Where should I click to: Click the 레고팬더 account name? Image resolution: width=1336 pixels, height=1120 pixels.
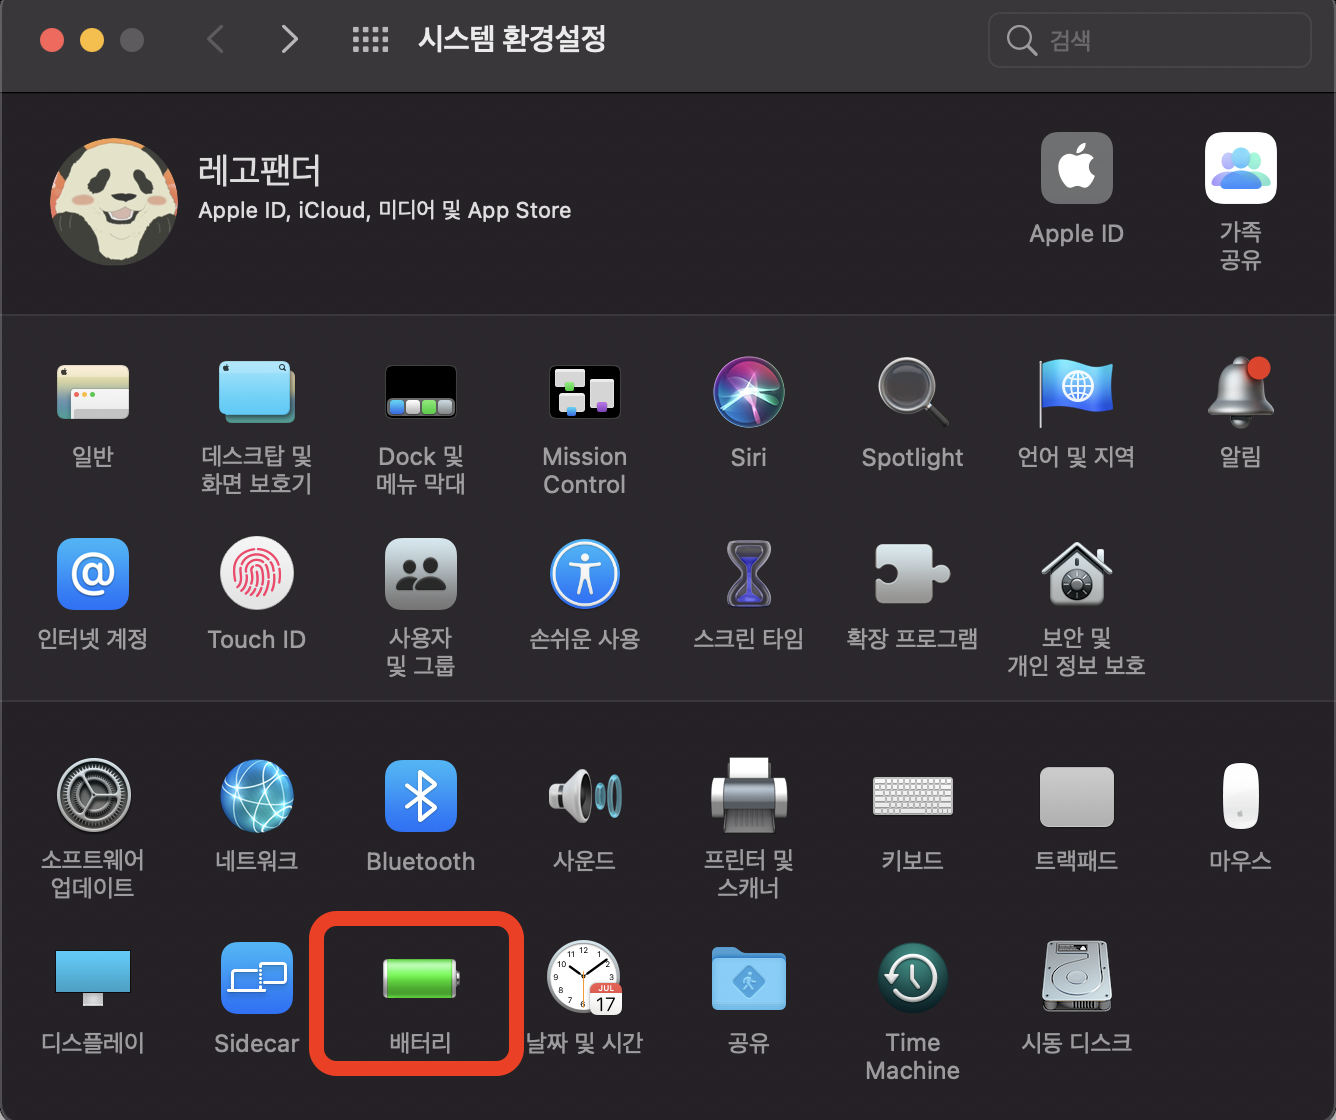click(260, 171)
